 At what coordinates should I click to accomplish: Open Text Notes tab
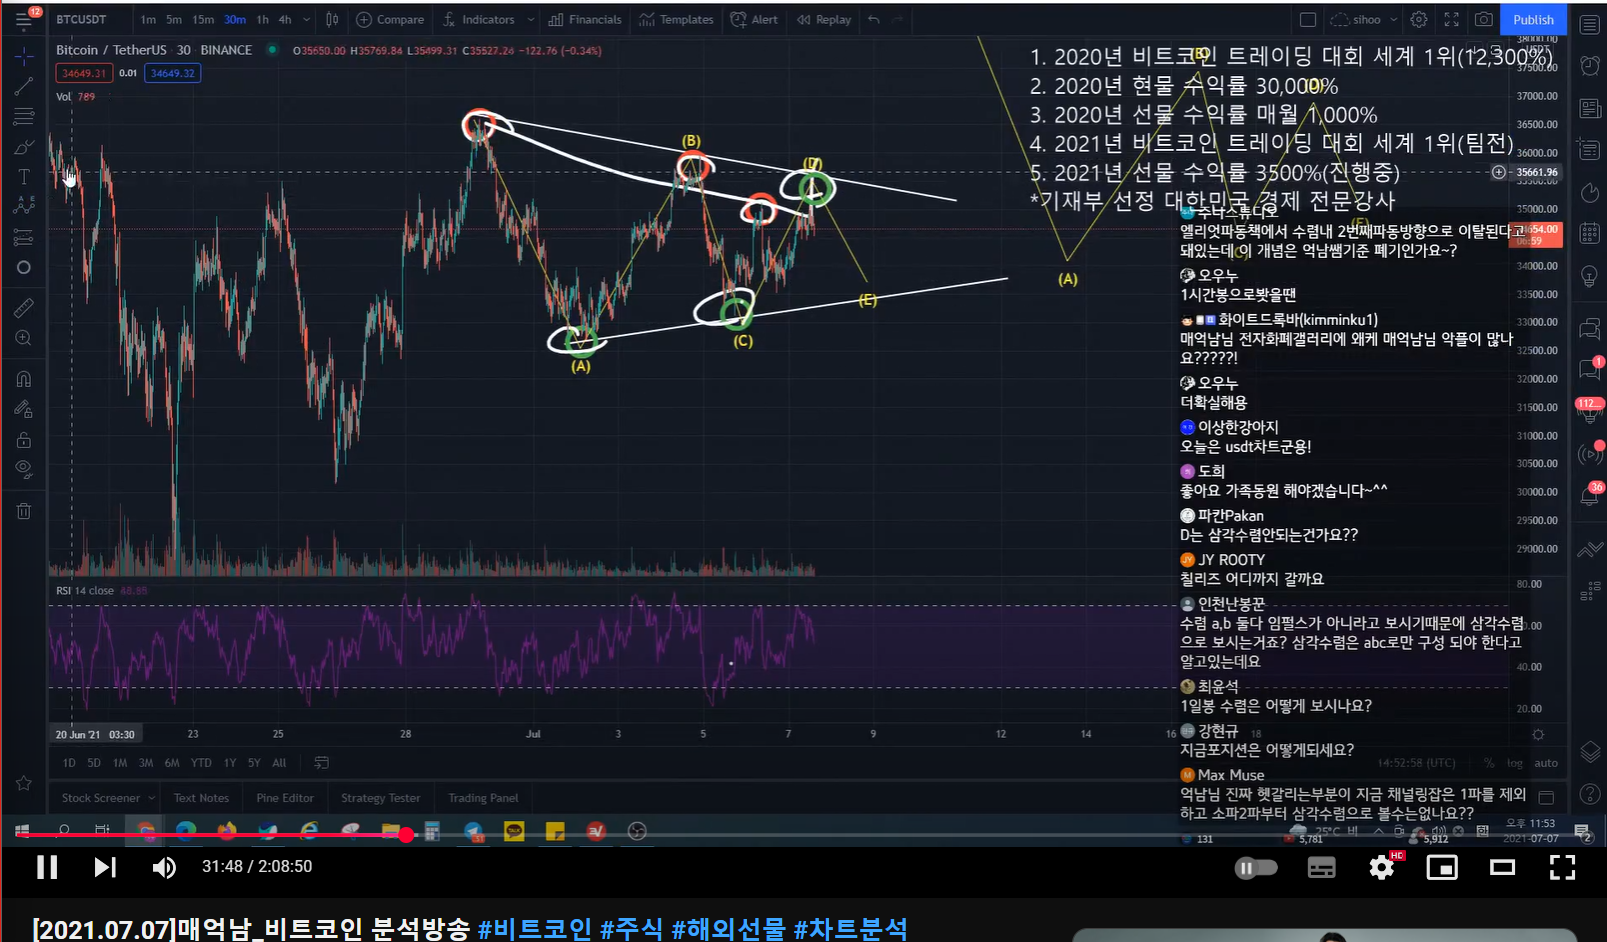[201, 798]
